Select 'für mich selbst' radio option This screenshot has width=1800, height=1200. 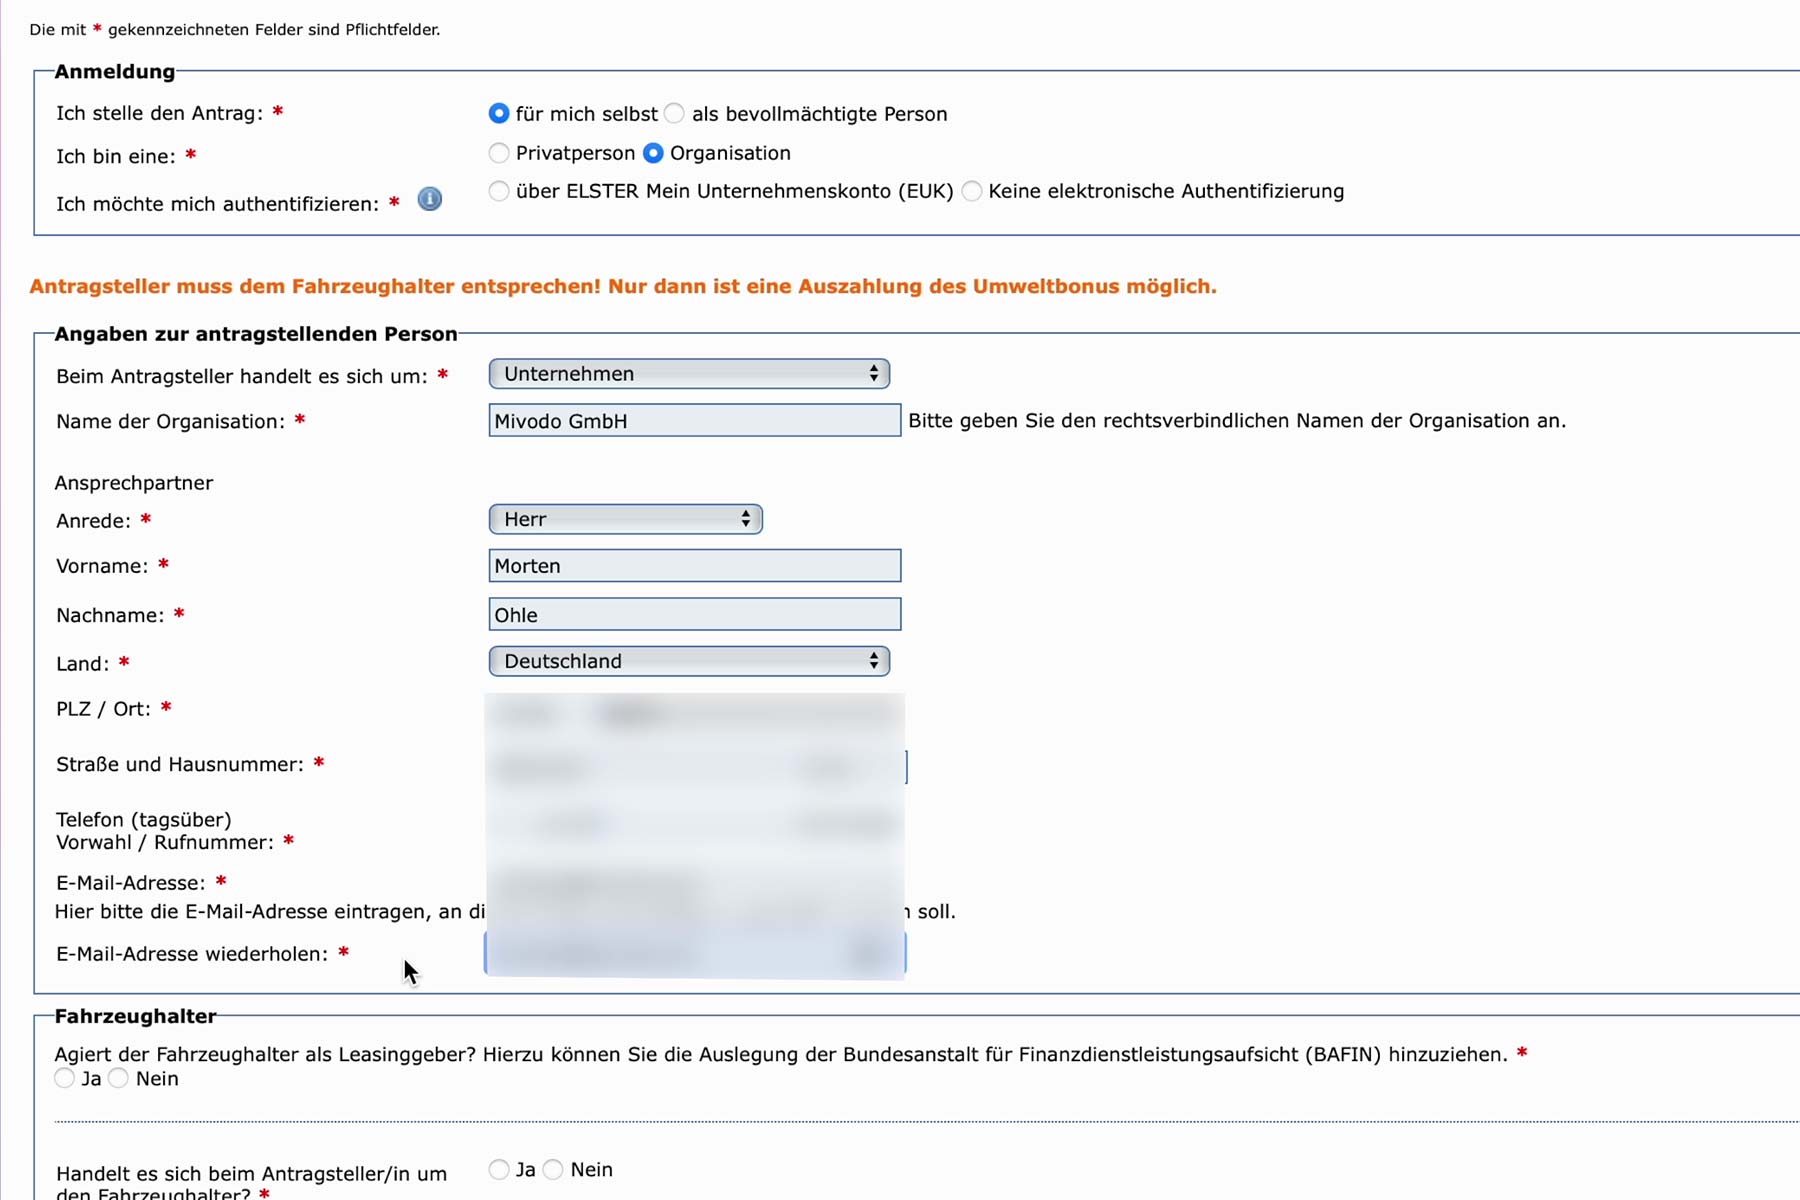[x=499, y=114]
